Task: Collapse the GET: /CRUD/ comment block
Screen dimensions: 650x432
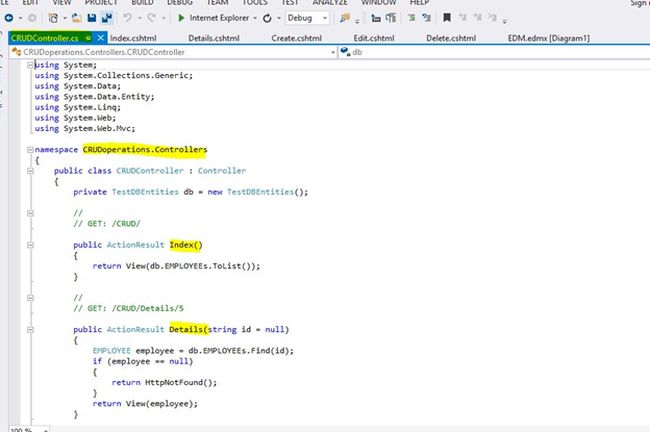Action: coord(30,213)
